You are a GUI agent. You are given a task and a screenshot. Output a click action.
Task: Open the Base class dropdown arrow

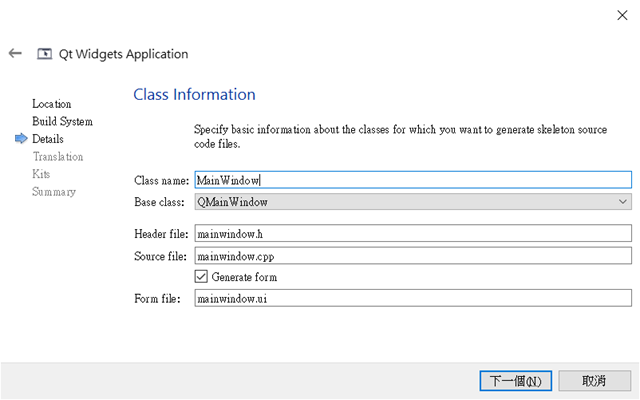point(622,202)
